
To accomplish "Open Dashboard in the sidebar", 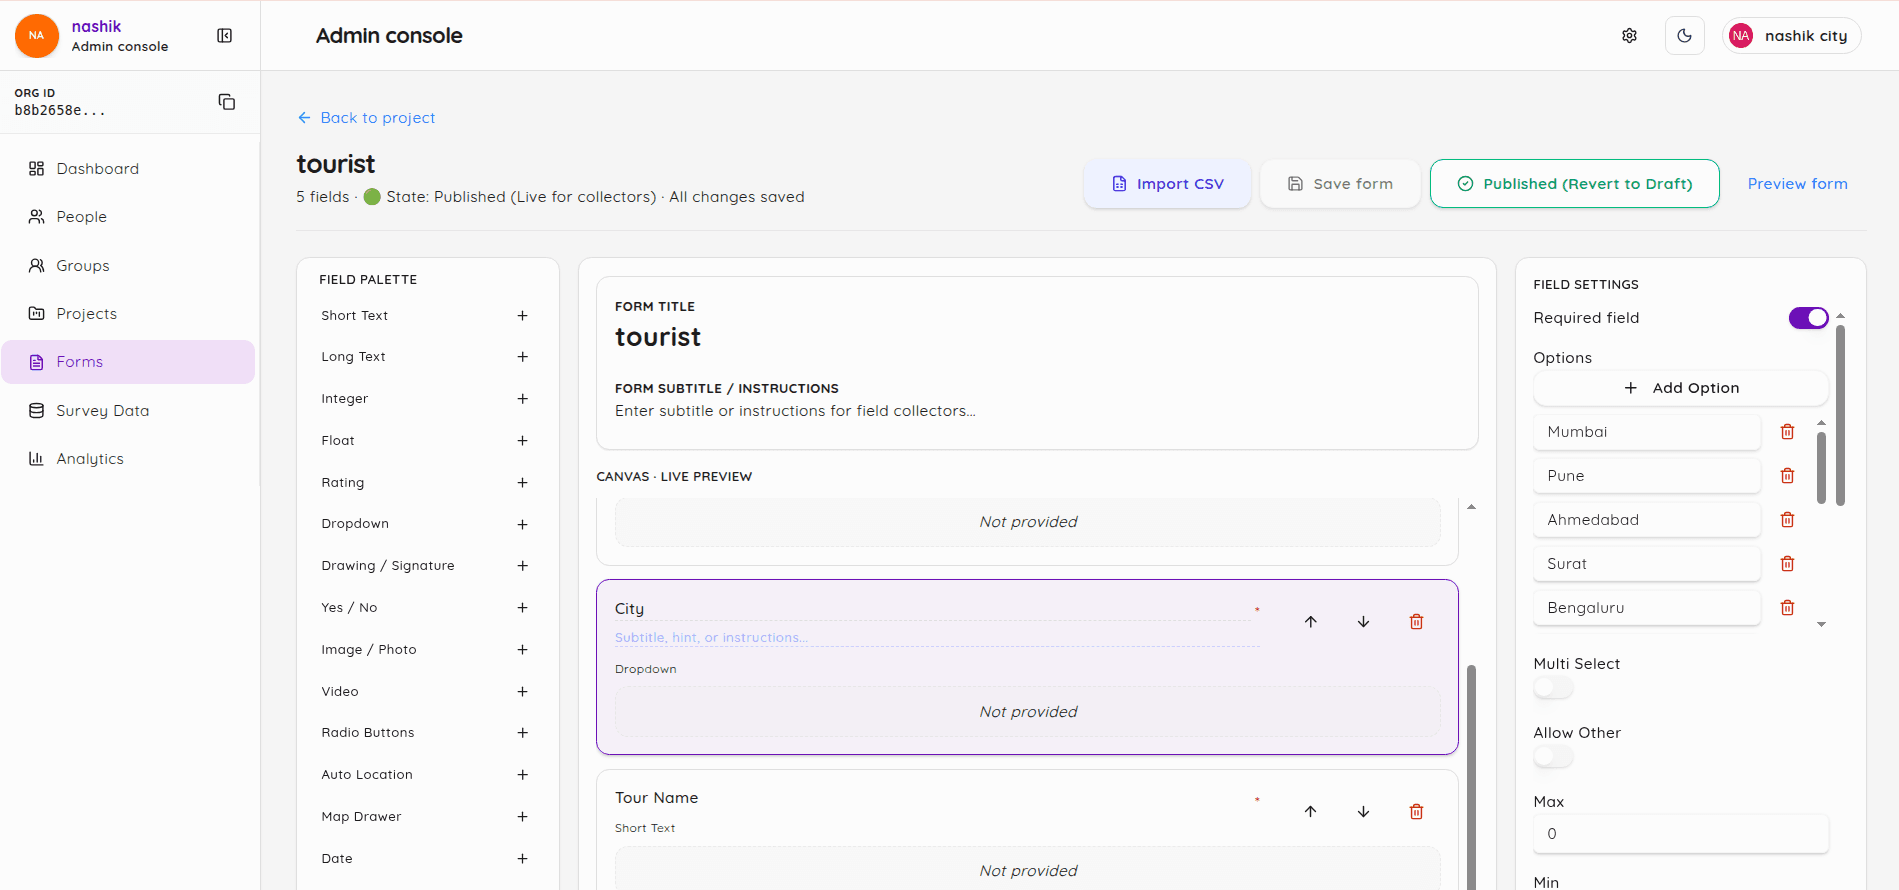I will [128, 169].
